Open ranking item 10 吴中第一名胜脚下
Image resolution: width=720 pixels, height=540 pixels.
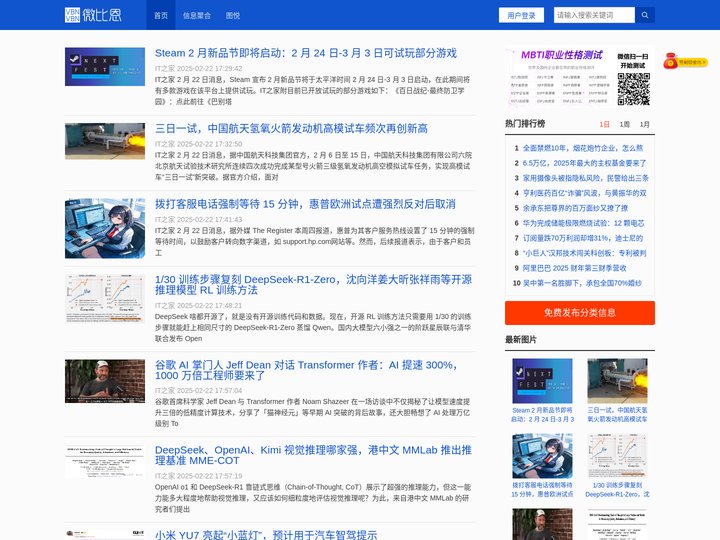582,283
